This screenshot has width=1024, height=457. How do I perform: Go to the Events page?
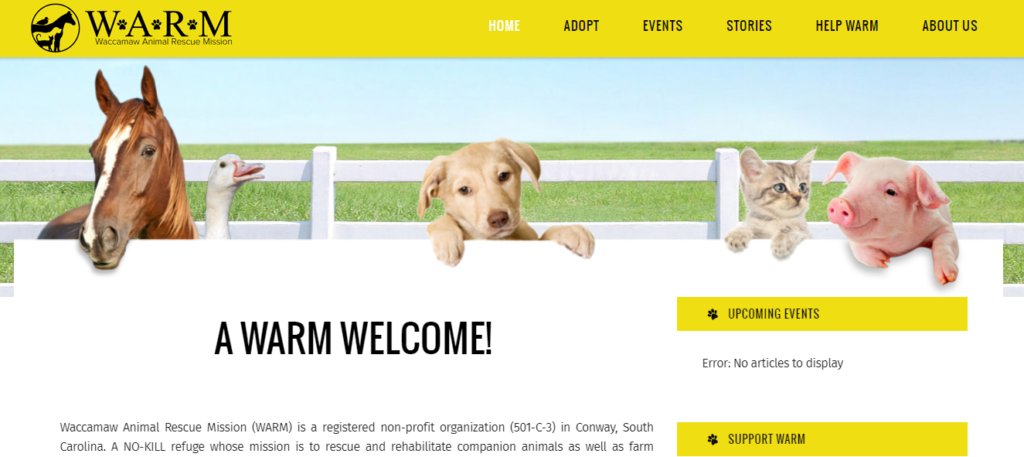[x=662, y=26]
